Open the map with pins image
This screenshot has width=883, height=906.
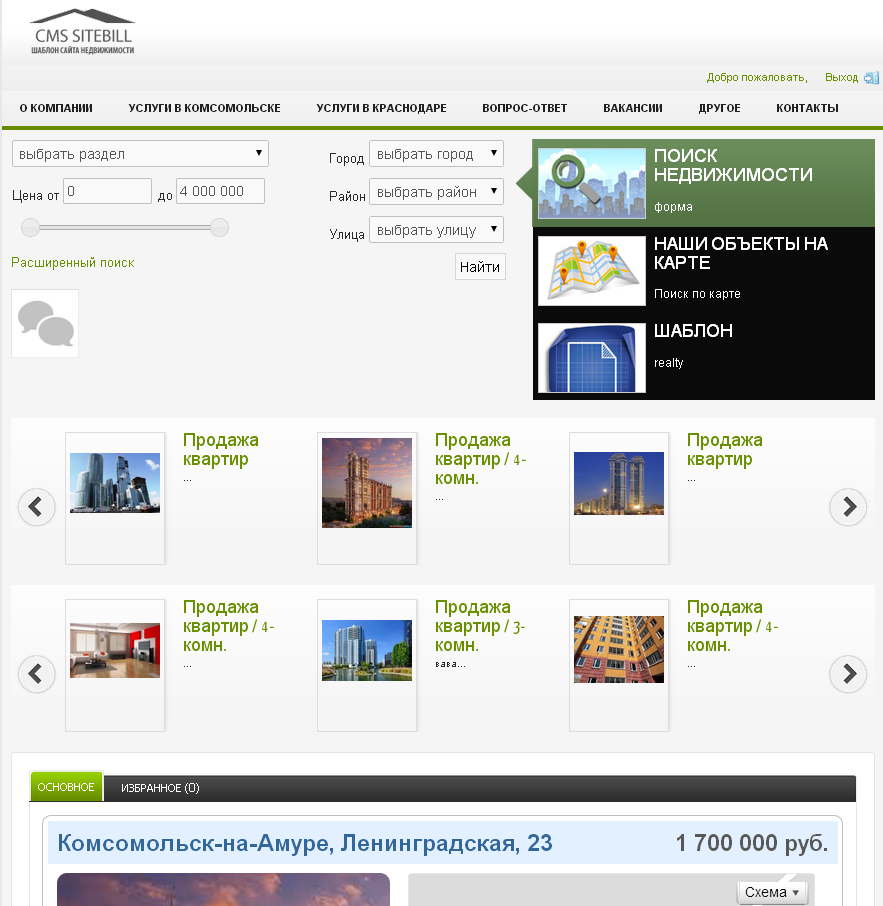(x=592, y=270)
